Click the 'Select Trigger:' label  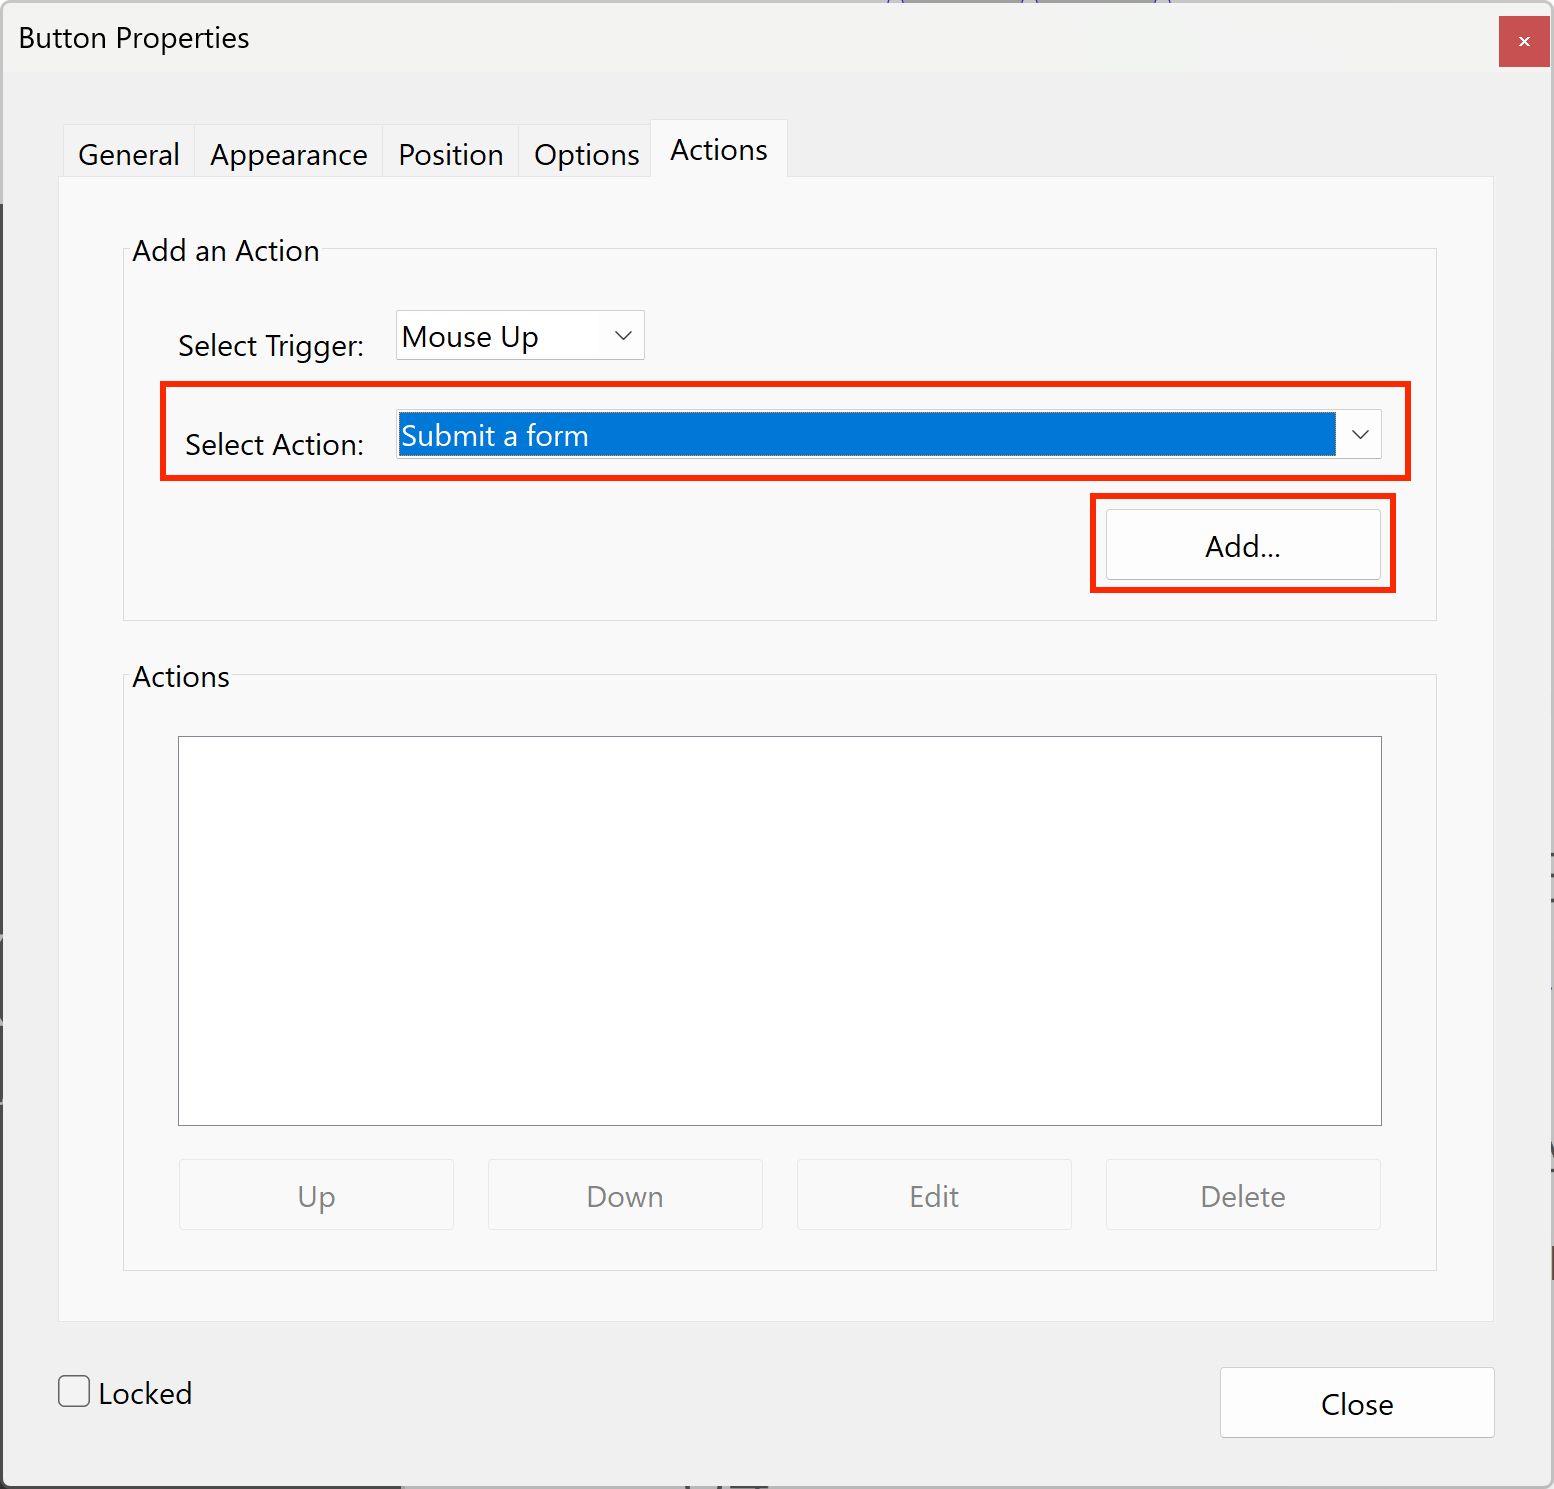(271, 345)
